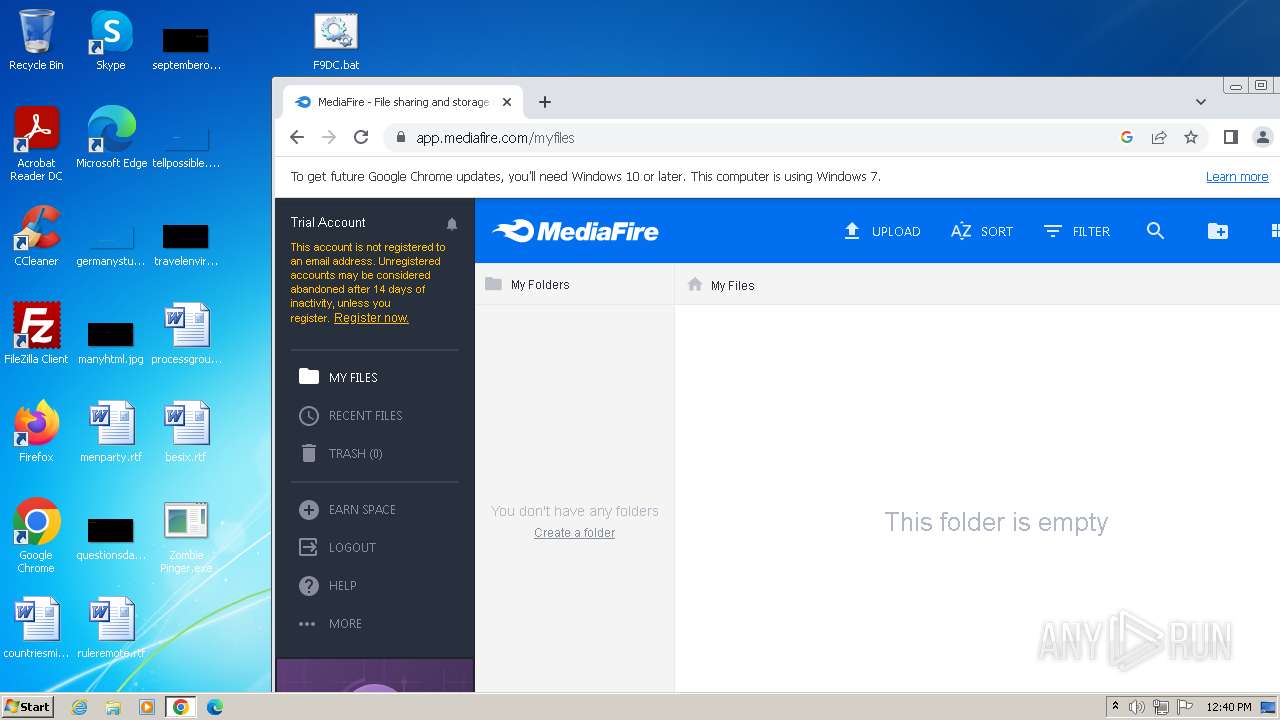Open the Filter option

tap(1077, 231)
